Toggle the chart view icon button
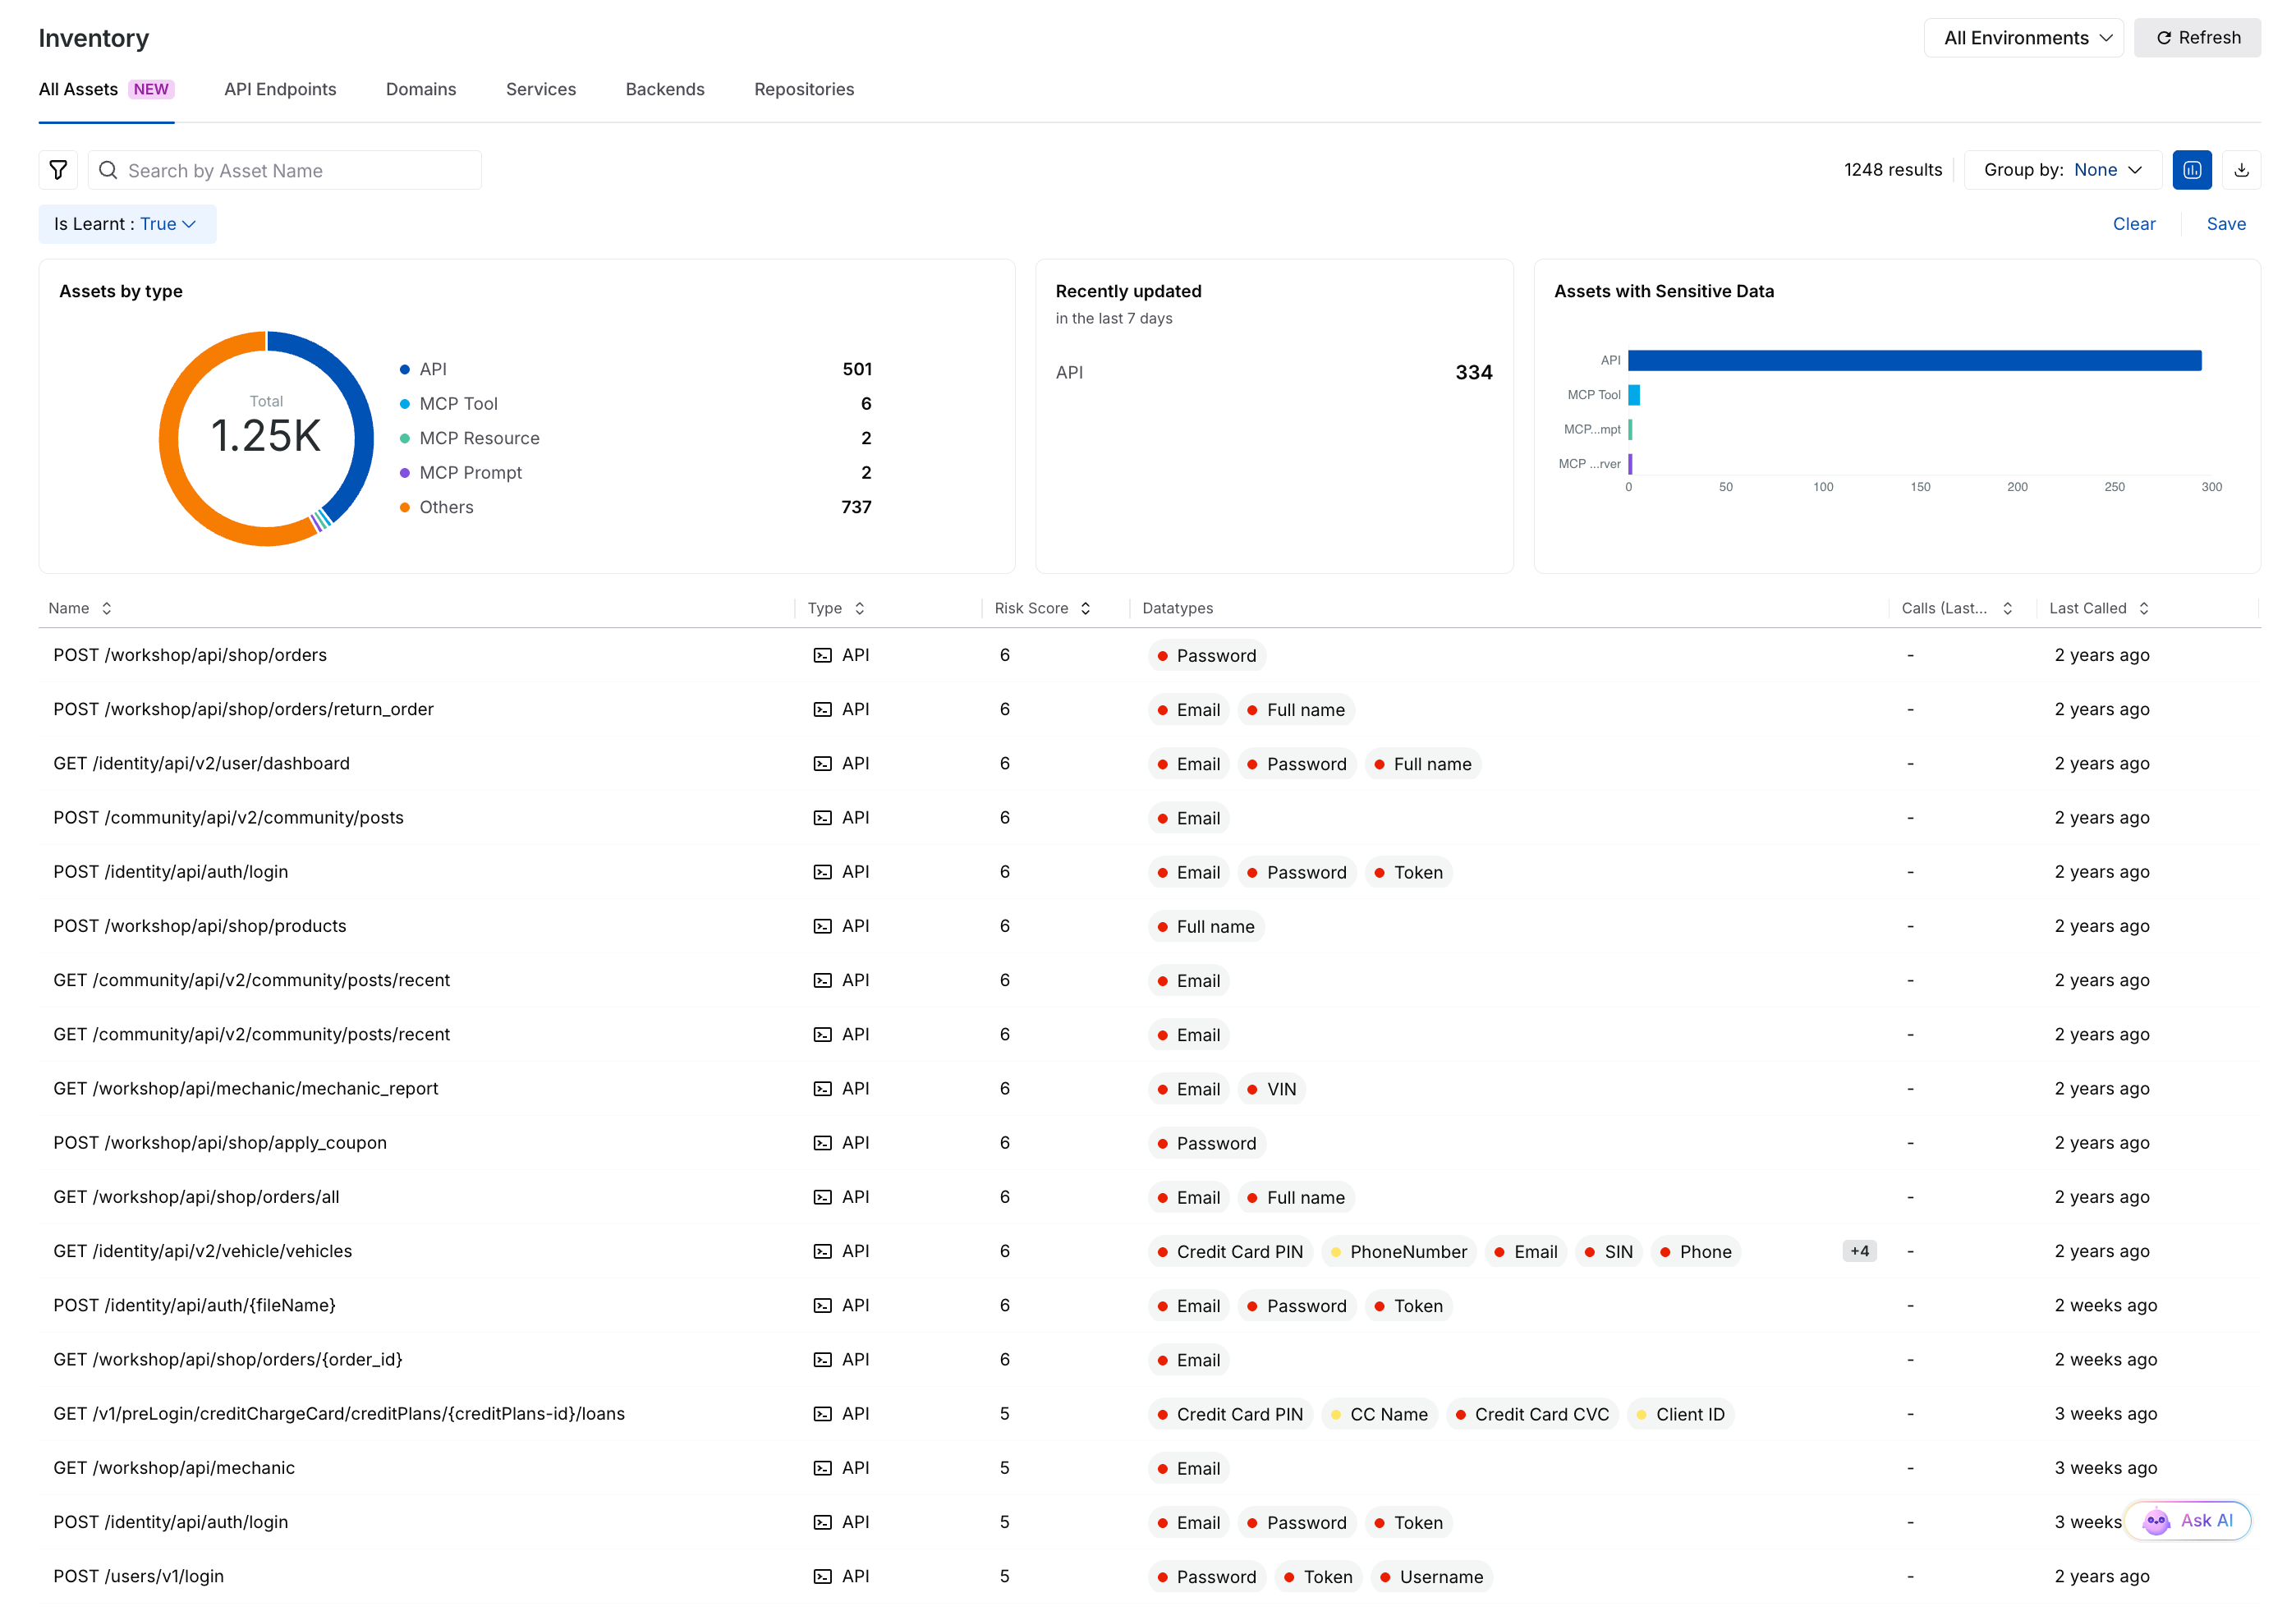The image size is (2296, 1611). 2191,170
